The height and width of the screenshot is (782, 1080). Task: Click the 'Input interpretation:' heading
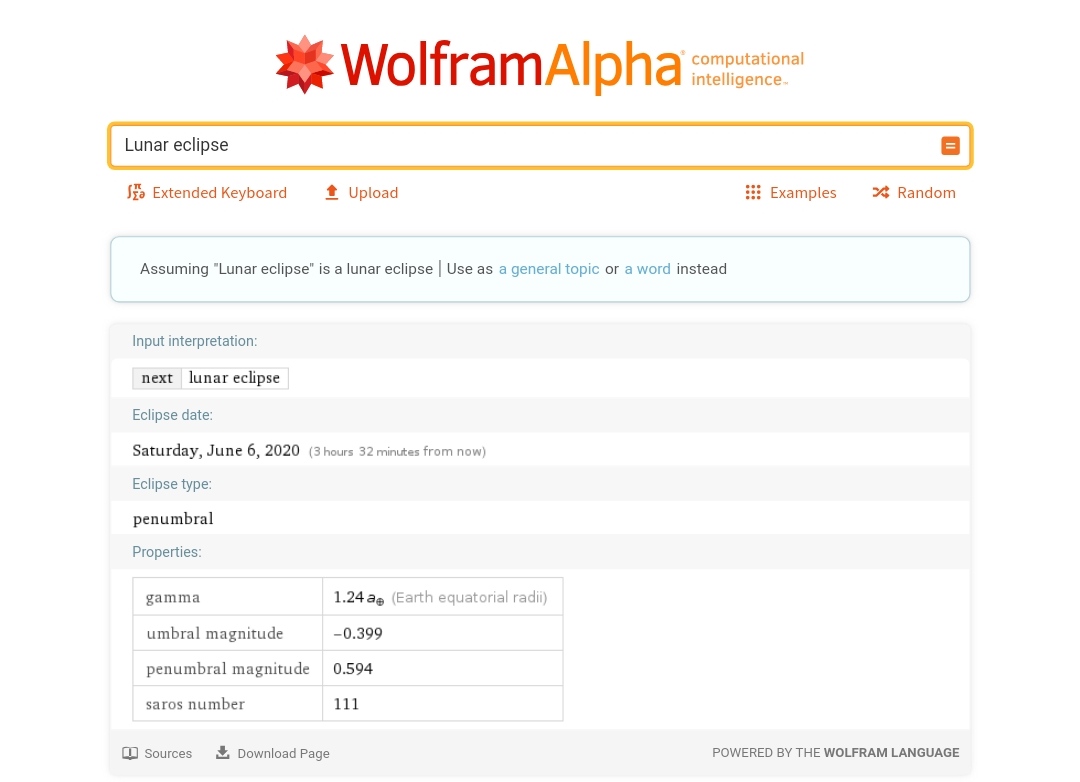click(194, 341)
